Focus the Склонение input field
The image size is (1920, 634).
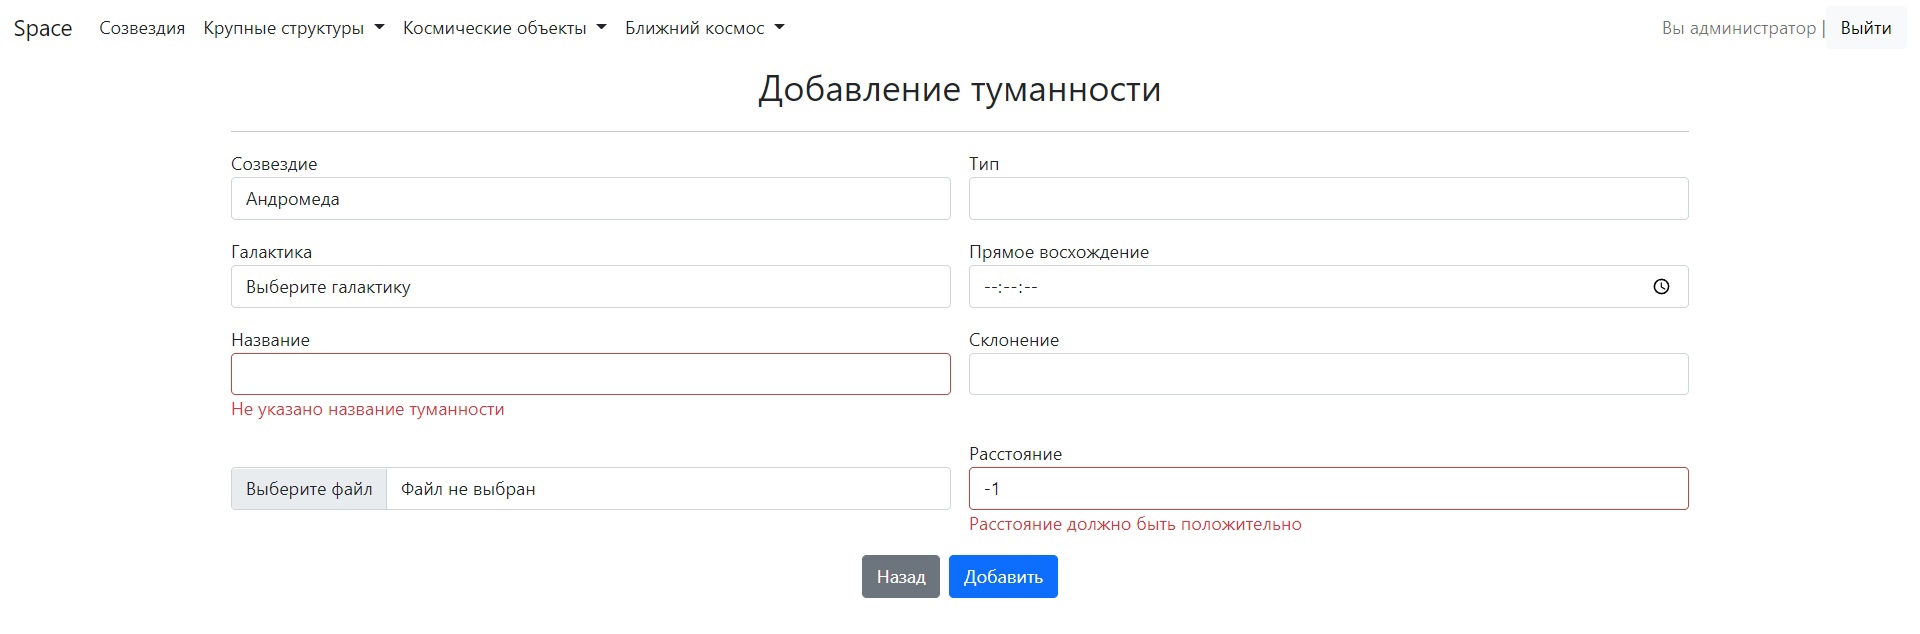[x=1329, y=374]
